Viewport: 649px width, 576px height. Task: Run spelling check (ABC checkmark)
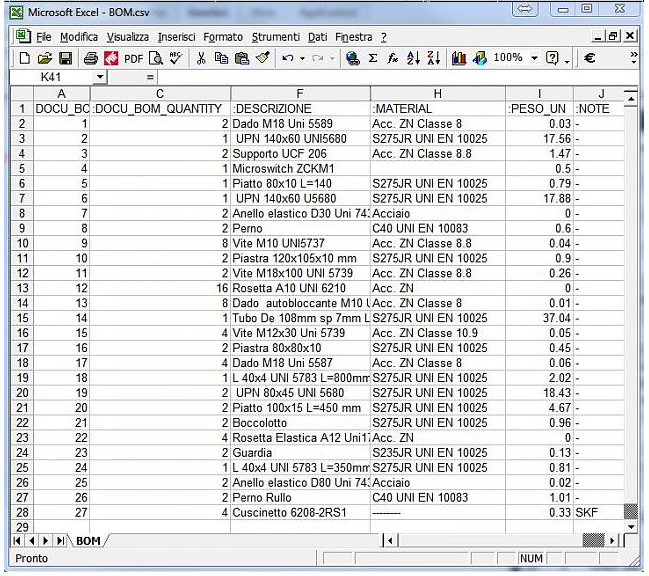(176, 58)
